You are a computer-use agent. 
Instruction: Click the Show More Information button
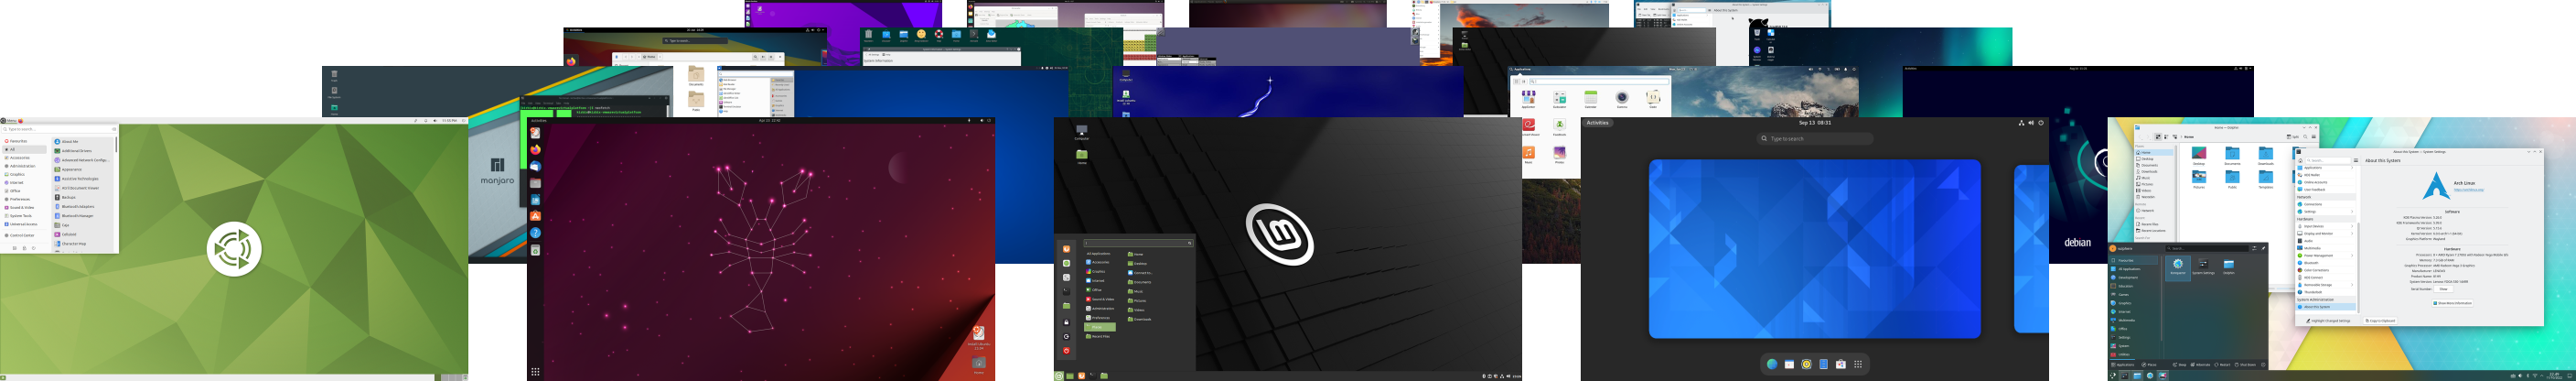pyautogui.click(x=2453, y=303)
